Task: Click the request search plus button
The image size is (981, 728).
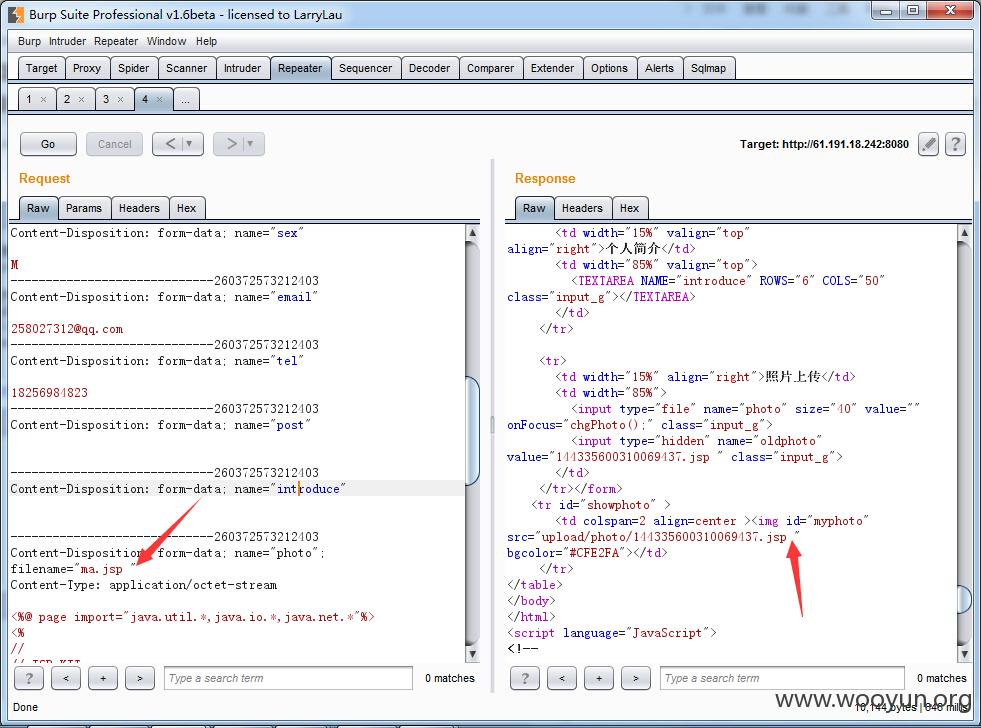Action: [103, 678]
